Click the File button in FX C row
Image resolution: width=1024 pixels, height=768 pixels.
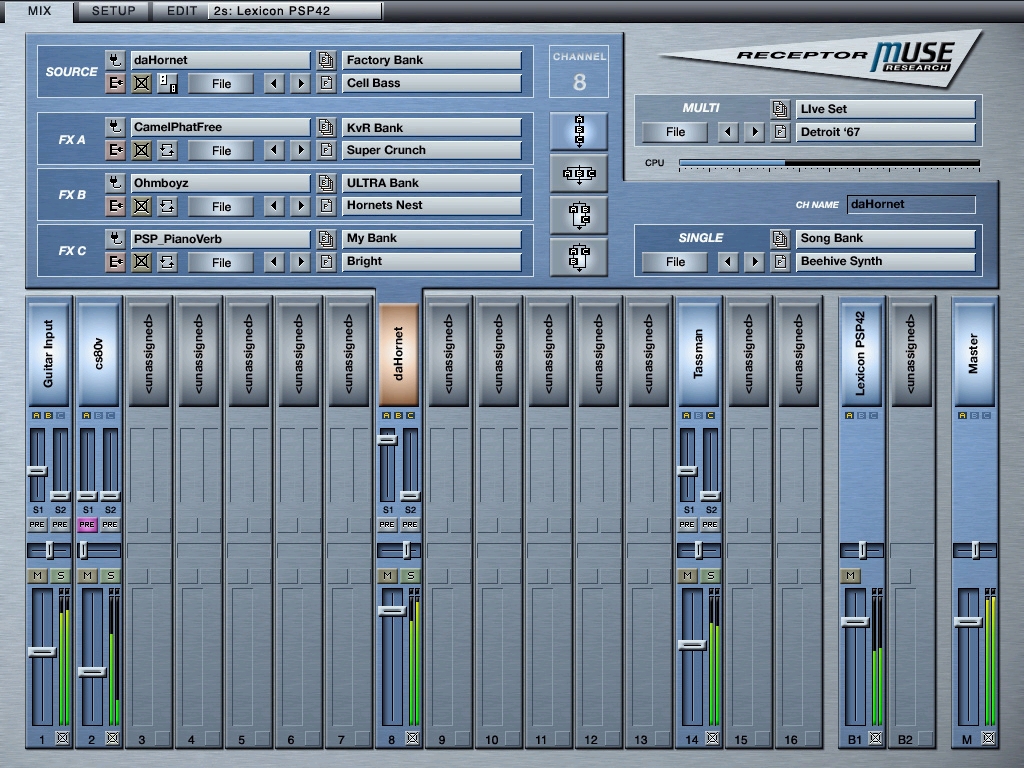[221, 263]
